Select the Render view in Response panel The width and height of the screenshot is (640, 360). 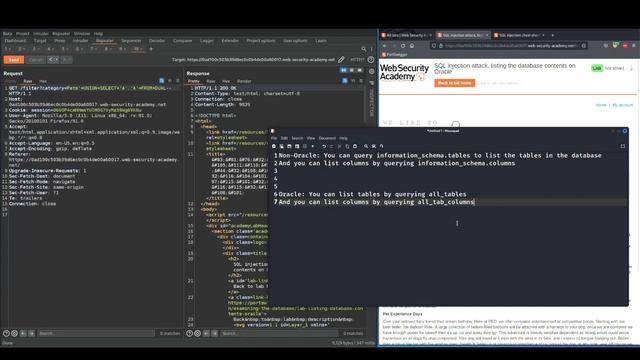pos(244,81)
